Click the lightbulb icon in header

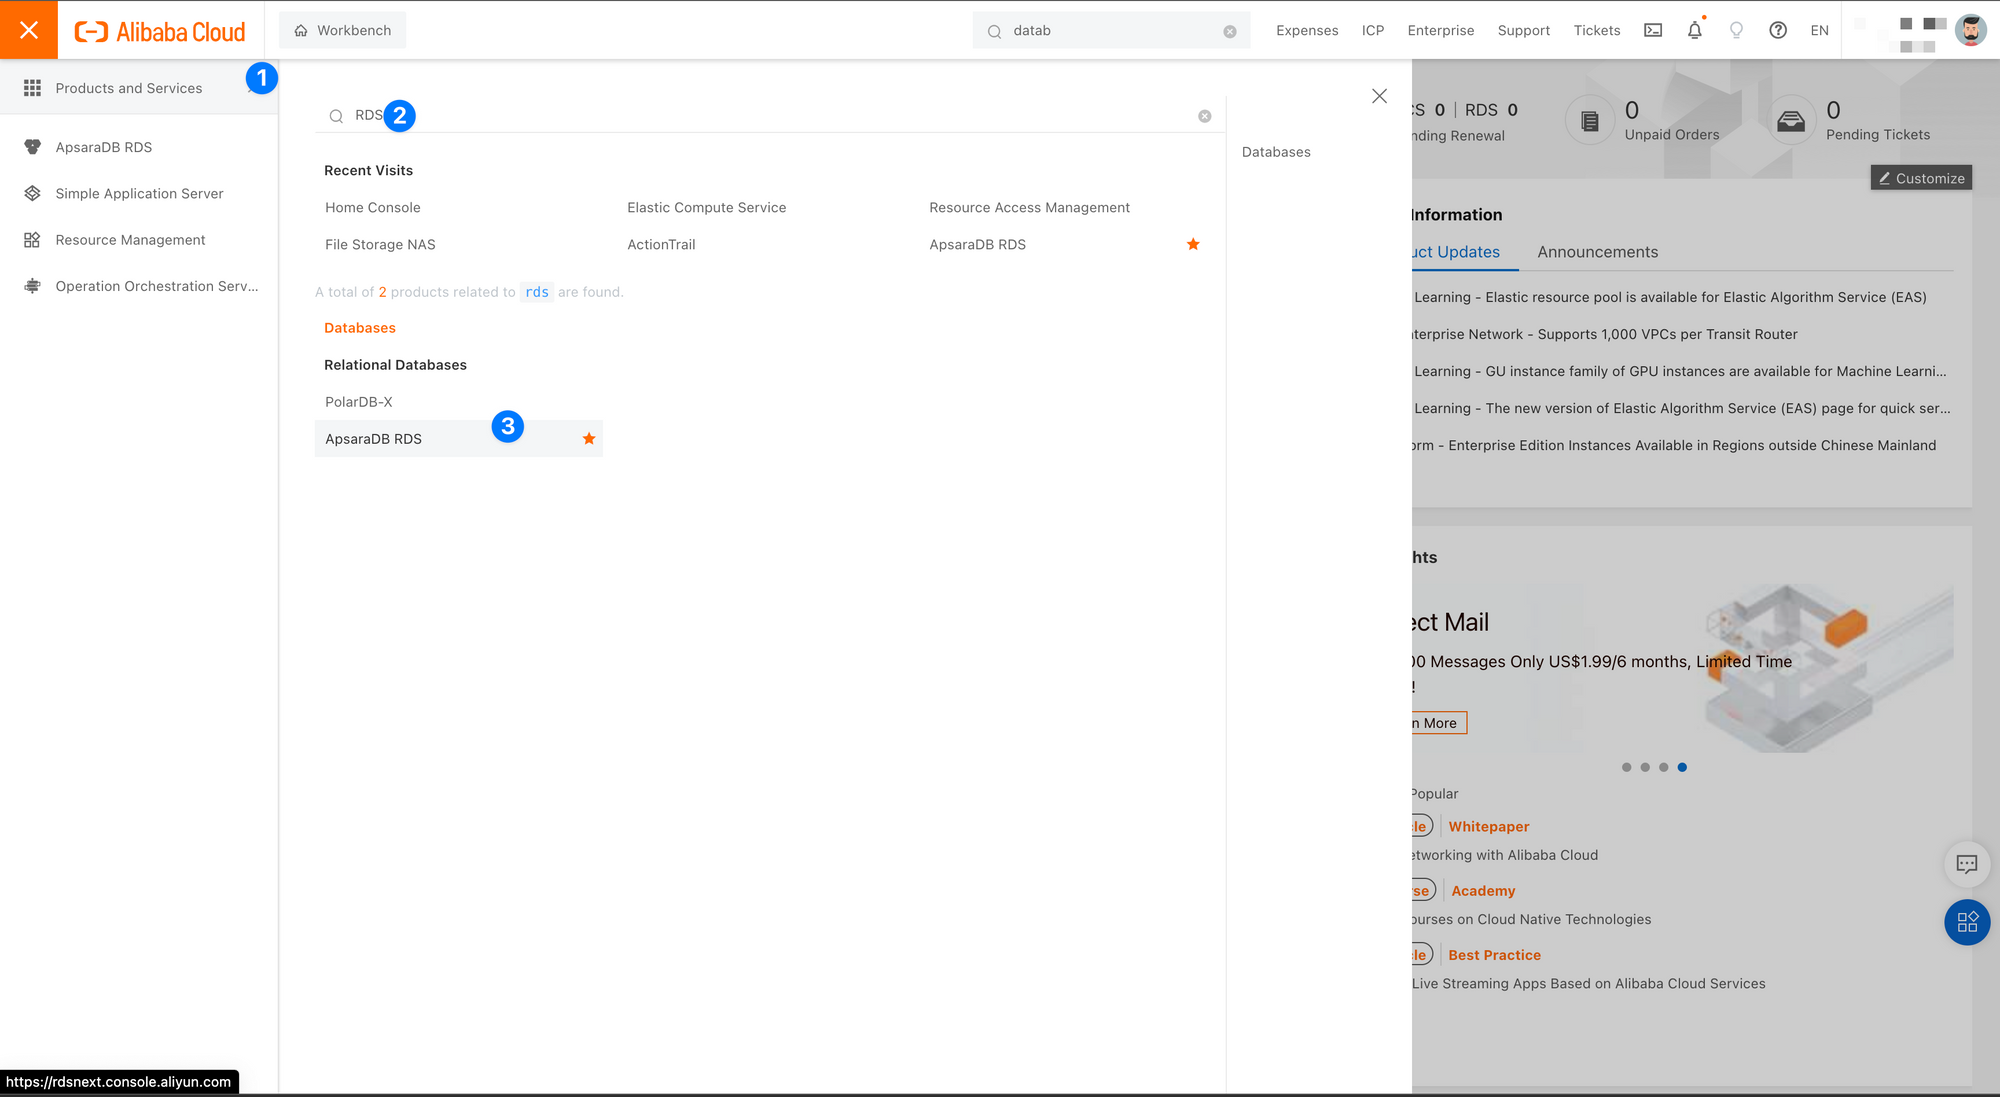pos(1736,30)
